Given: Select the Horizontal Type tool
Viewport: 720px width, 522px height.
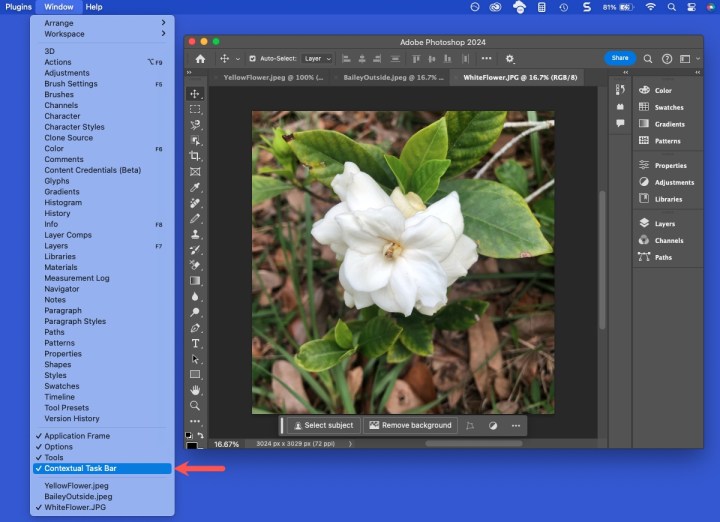Looking at the screenshot, I should 195,343.
